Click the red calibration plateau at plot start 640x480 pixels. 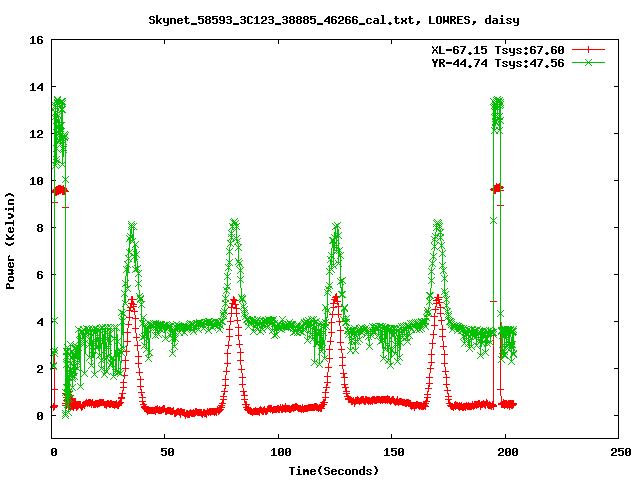60,190
